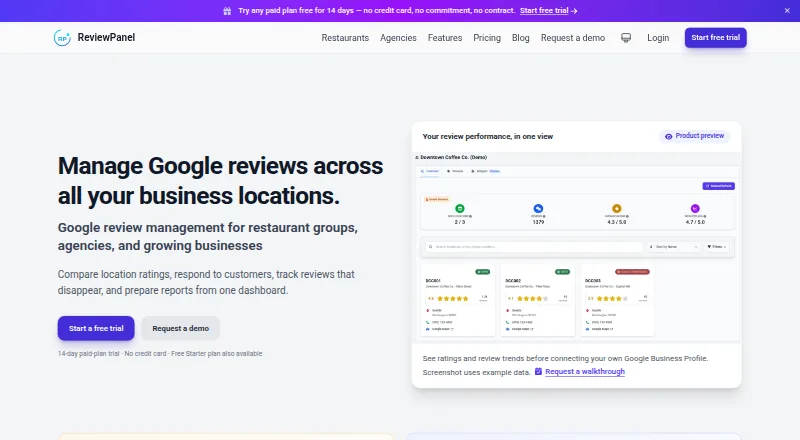
Task: Click the DCC002 card's star rating
Action: [x=532, y=299]
